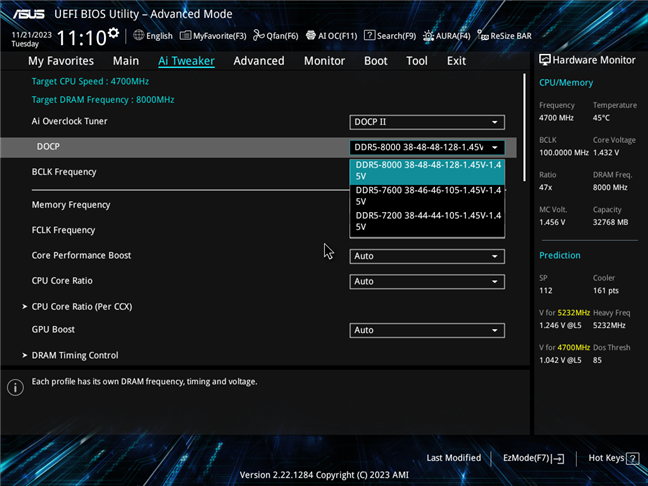Click the Temperature 45°C reading

coord(601,118)
